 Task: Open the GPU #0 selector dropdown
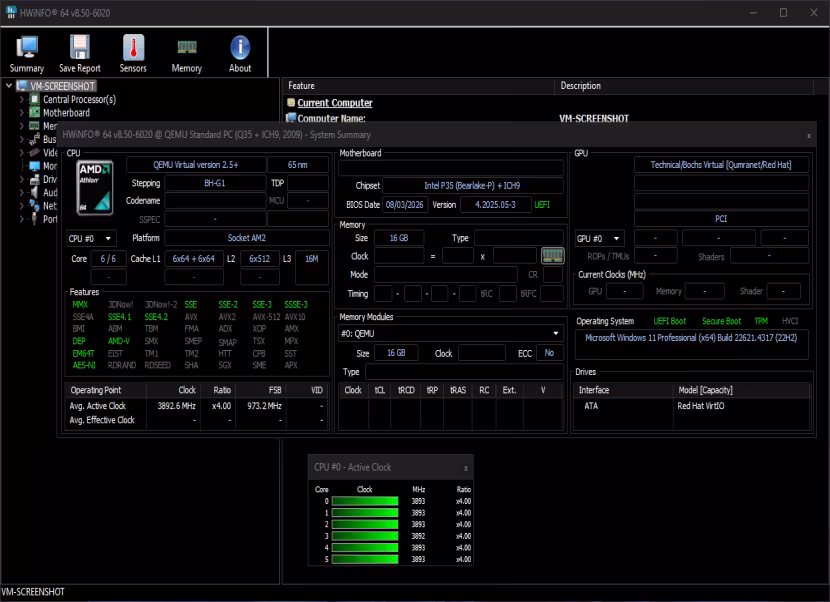pos(599,239)
